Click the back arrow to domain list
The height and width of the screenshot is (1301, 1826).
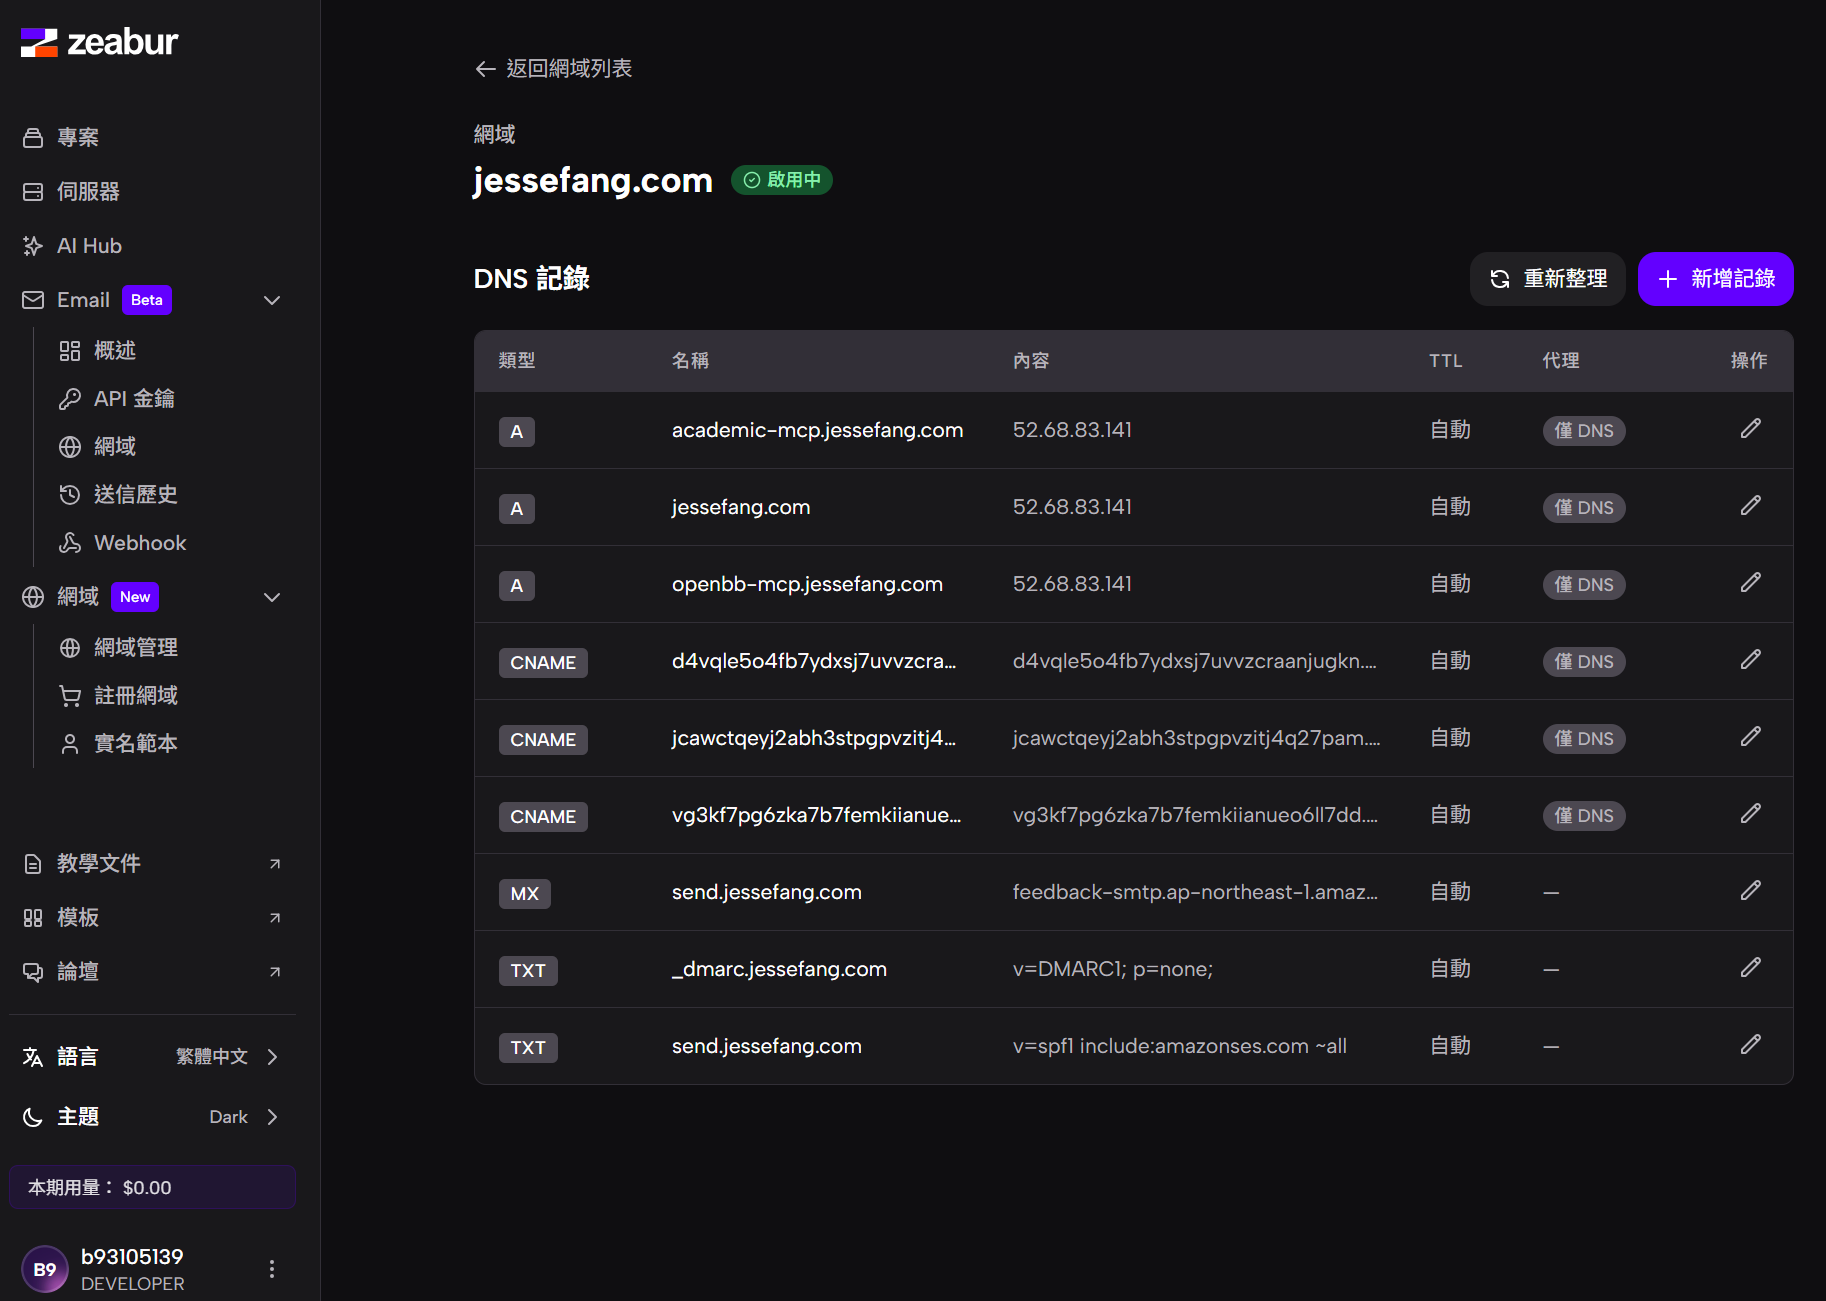[x=486, y=69]
